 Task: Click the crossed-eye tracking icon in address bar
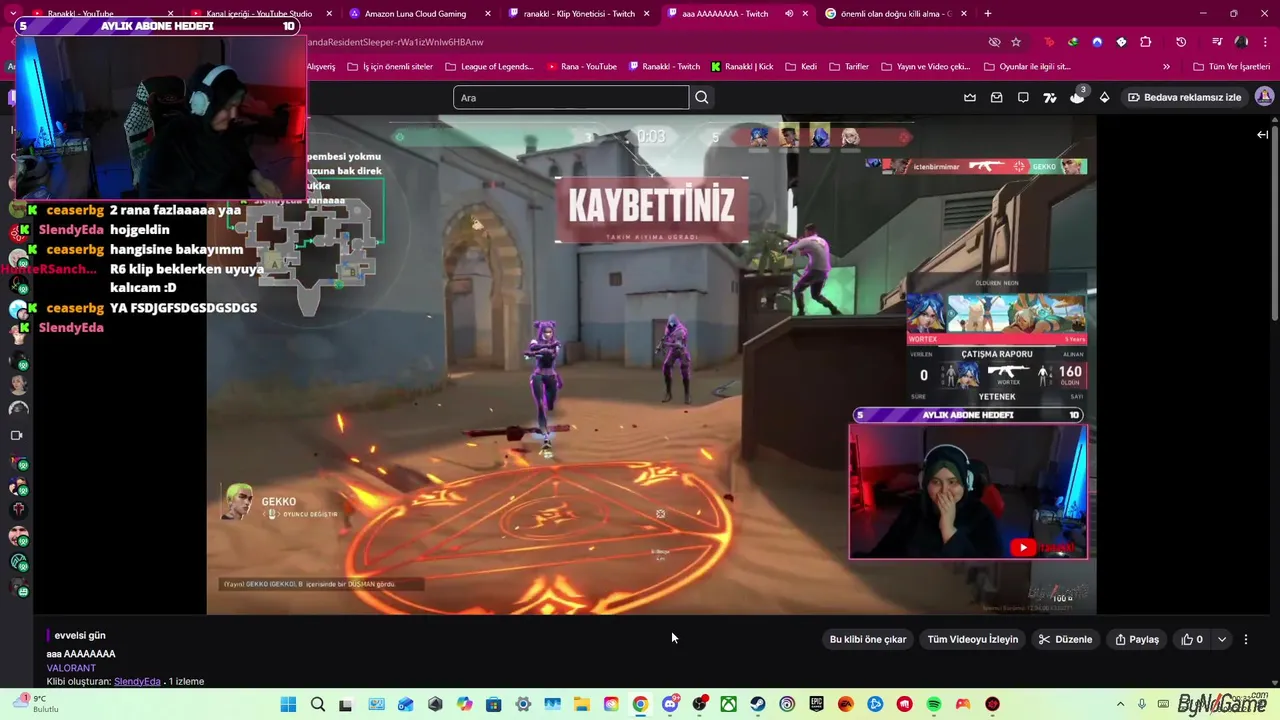[994, 42]
